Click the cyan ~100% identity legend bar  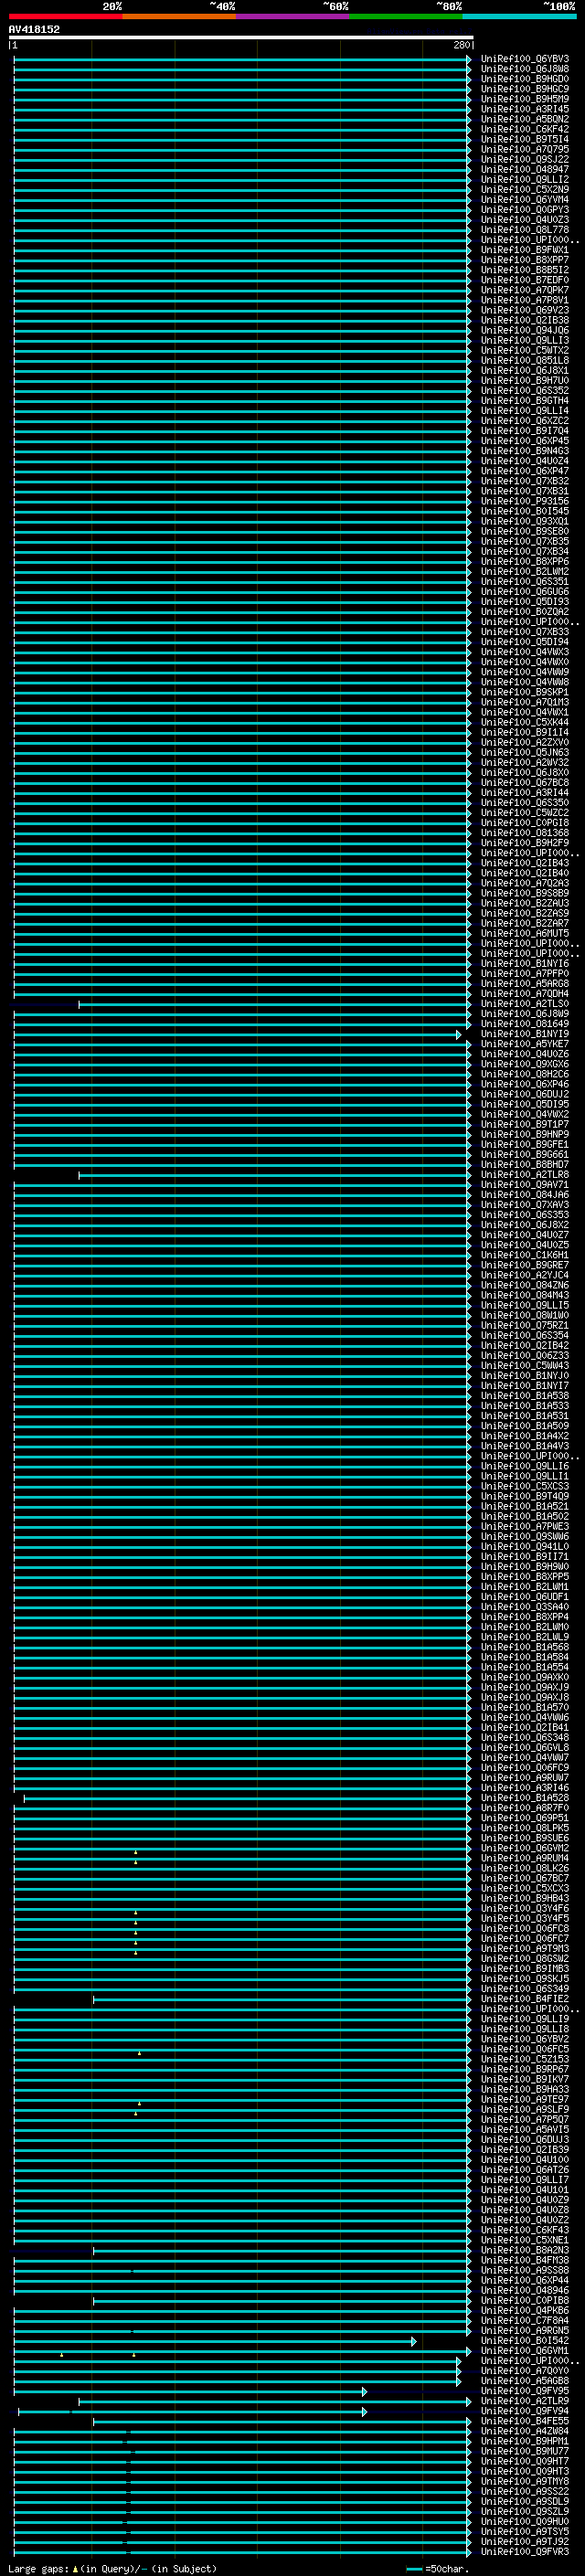(x=520, y=16)
